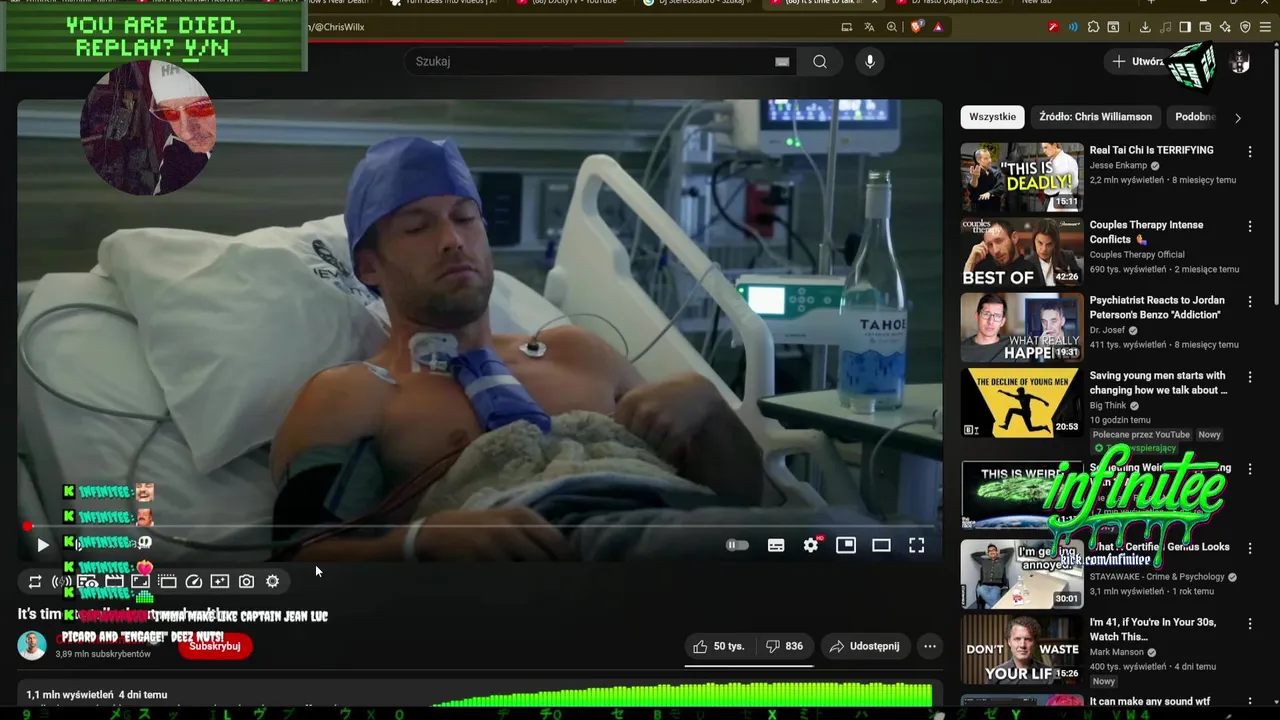Open I'm 41, if You're In Your 30s title
This screenshot has height=720, width=1280.
[x=1153, y=629]
